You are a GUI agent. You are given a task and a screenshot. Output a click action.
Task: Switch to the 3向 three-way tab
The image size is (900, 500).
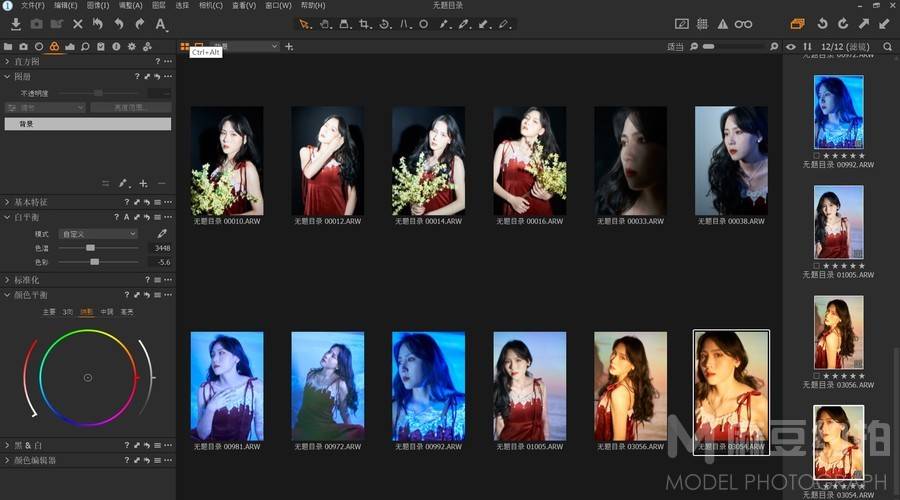[x=68, y=312]
